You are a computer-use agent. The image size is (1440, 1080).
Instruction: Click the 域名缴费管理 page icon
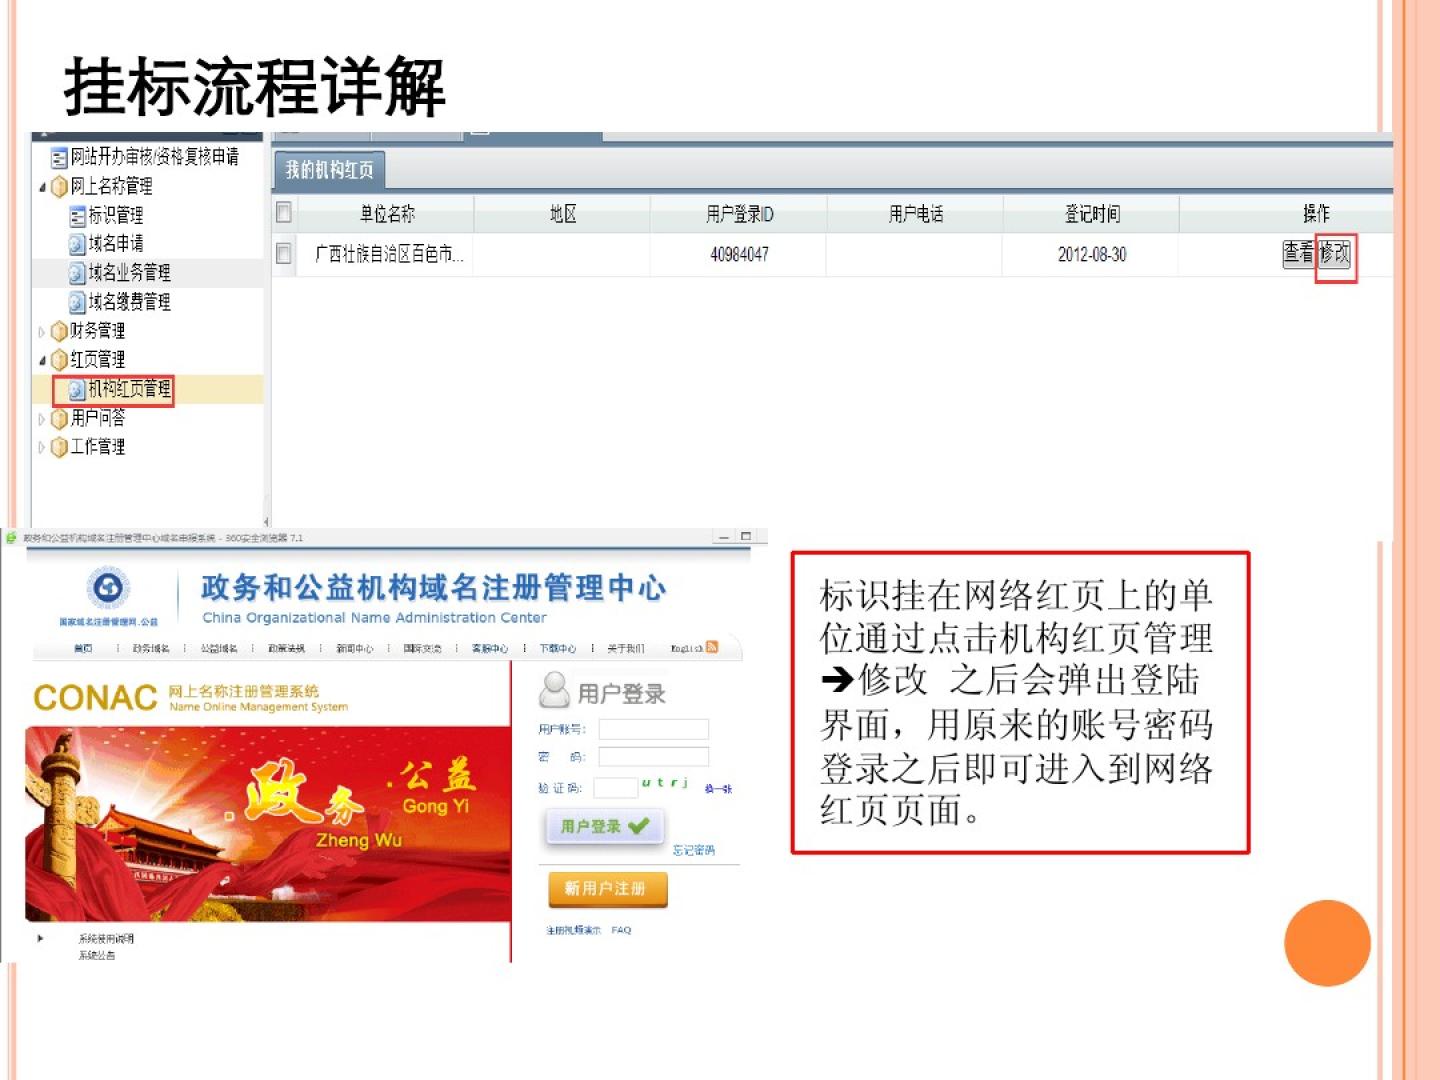click(x=77, y=302)
